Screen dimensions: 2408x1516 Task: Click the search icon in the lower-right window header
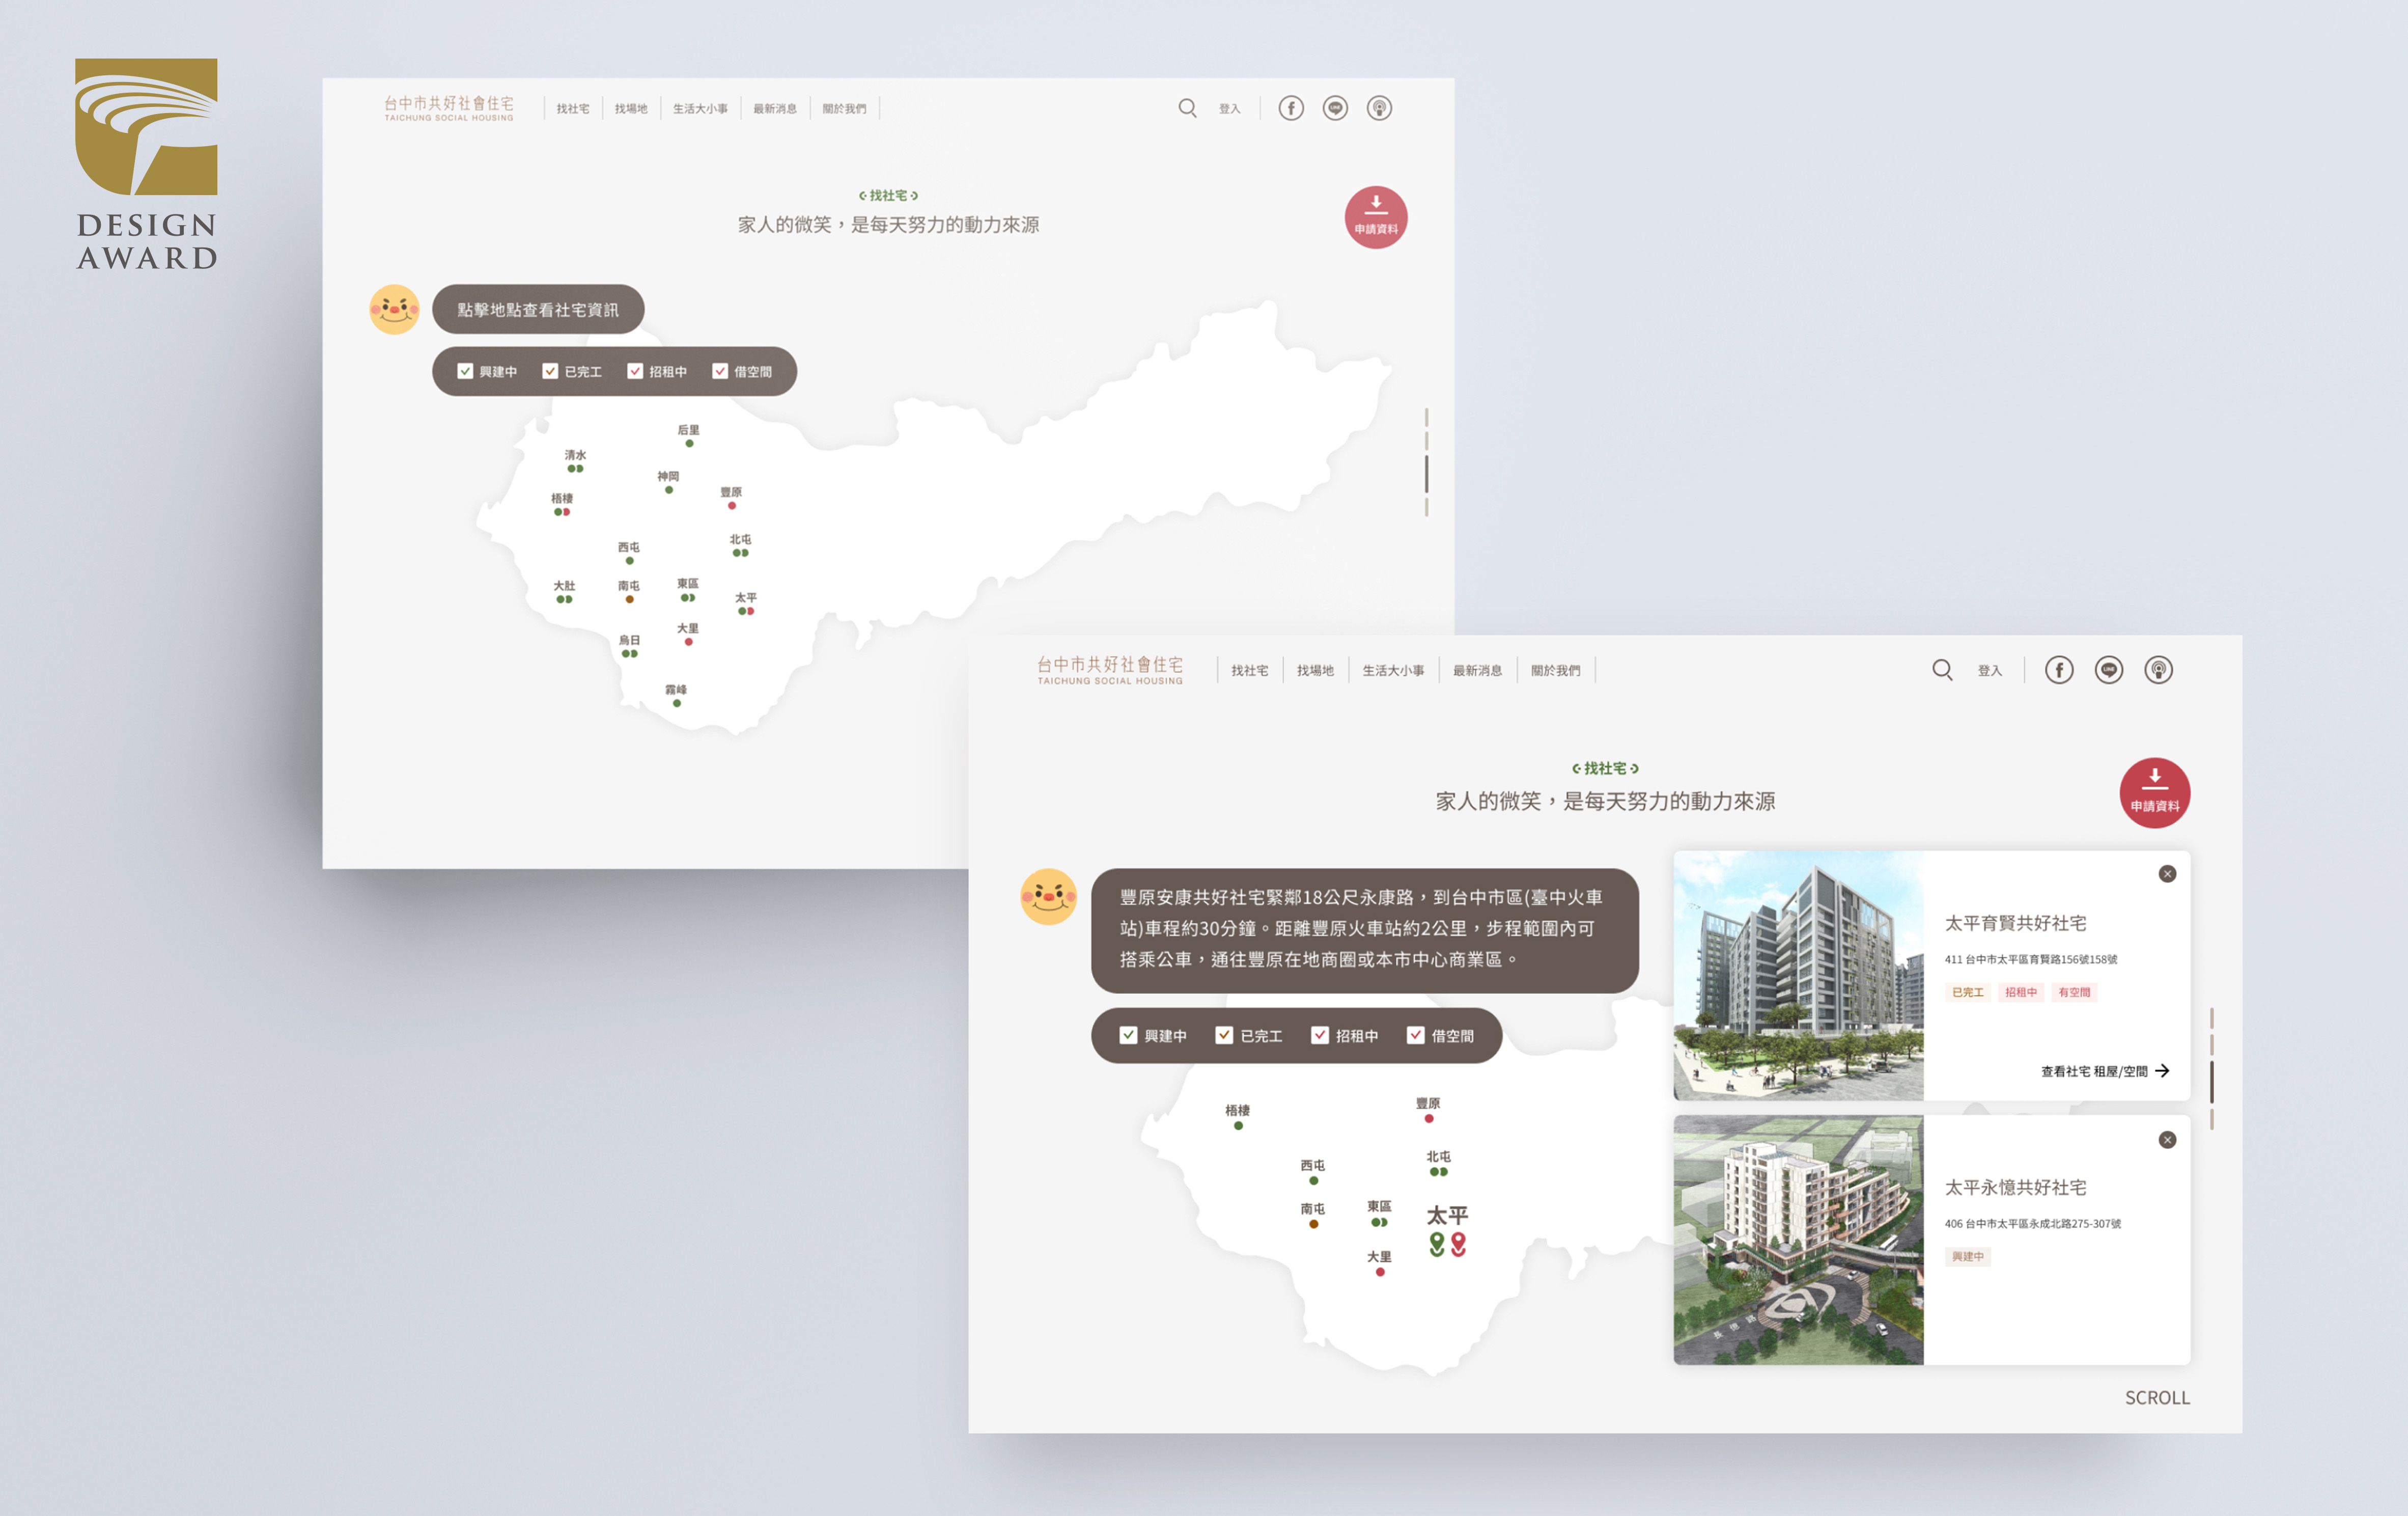click(1941, 670)
